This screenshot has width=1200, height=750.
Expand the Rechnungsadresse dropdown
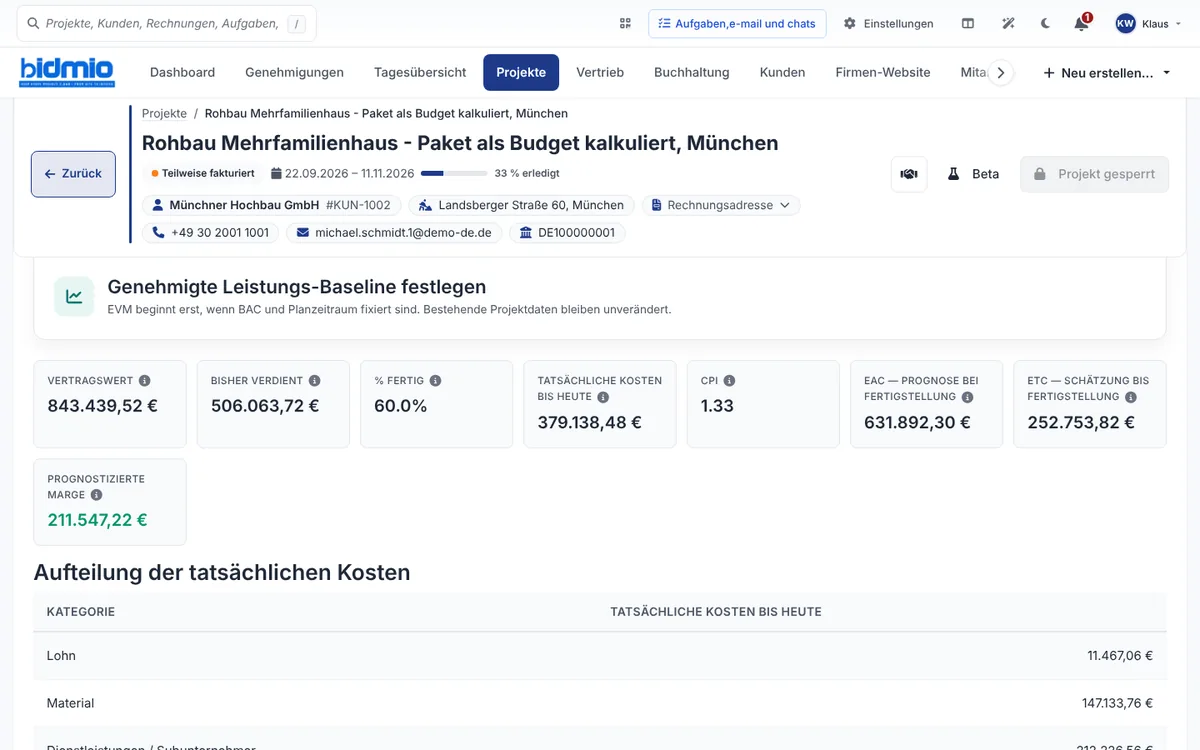(720, 205)
